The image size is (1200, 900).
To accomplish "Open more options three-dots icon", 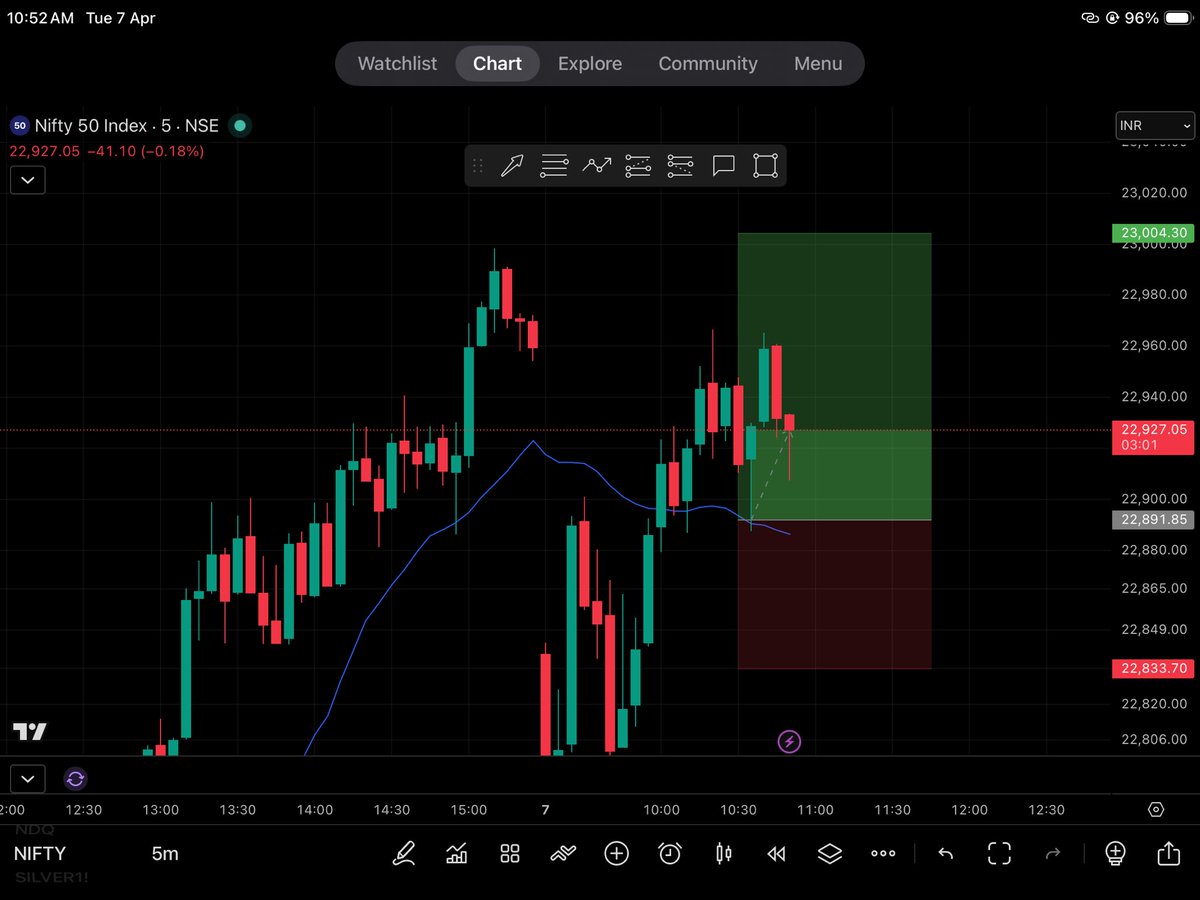I will pyautogui.click(x=883, y=853).
